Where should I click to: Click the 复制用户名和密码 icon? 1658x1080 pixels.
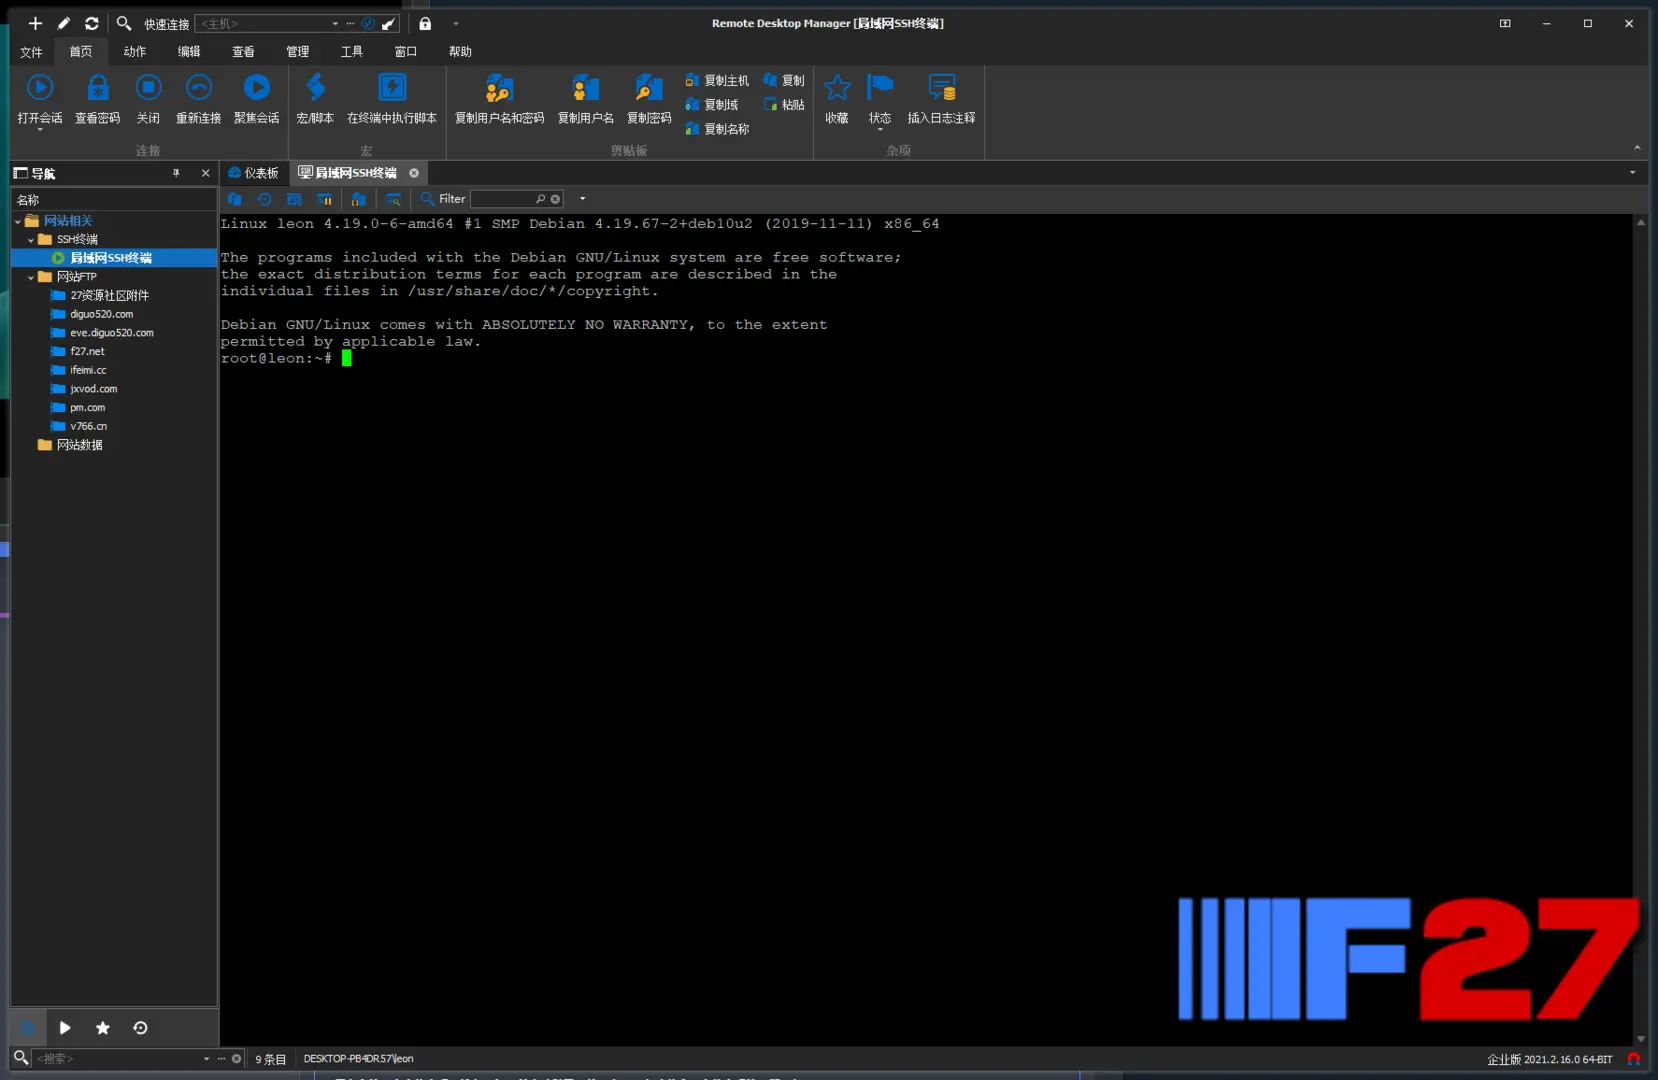499,88
